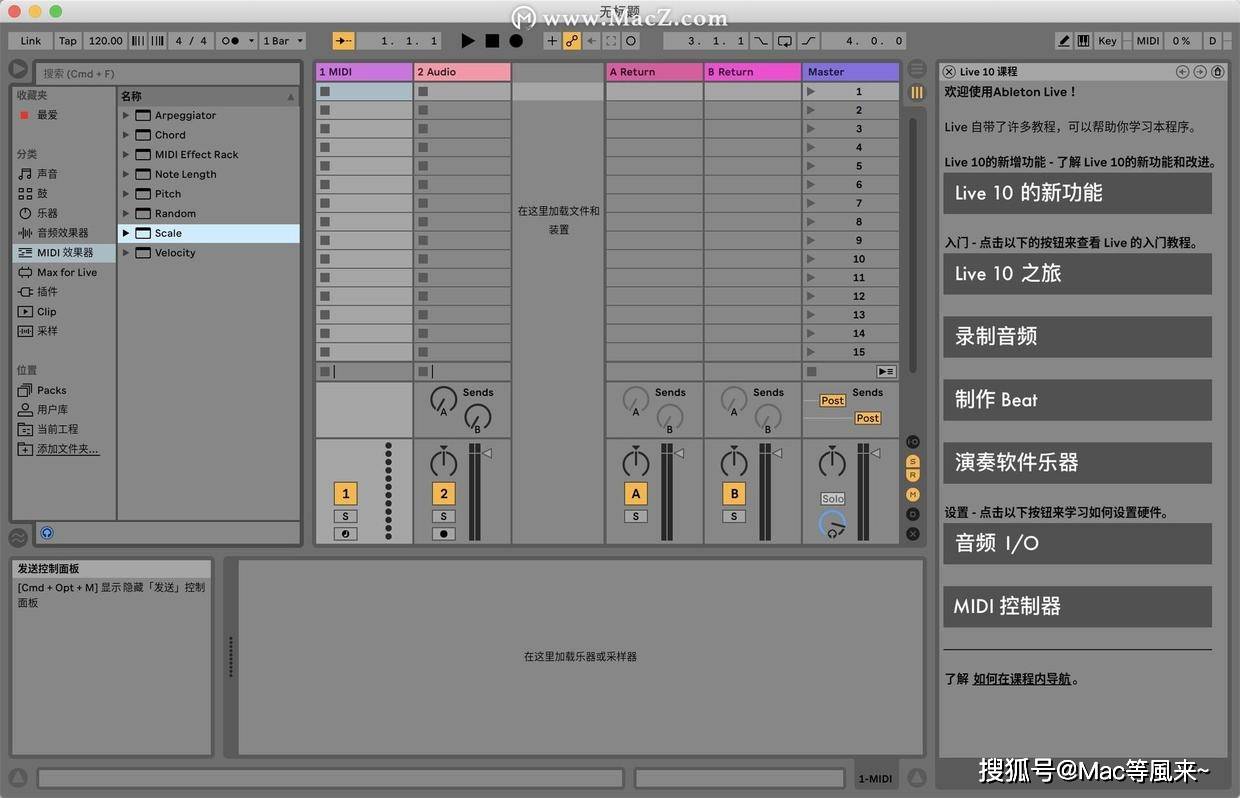Toggle track activator 1 on MIDI track

click(346, 493)
